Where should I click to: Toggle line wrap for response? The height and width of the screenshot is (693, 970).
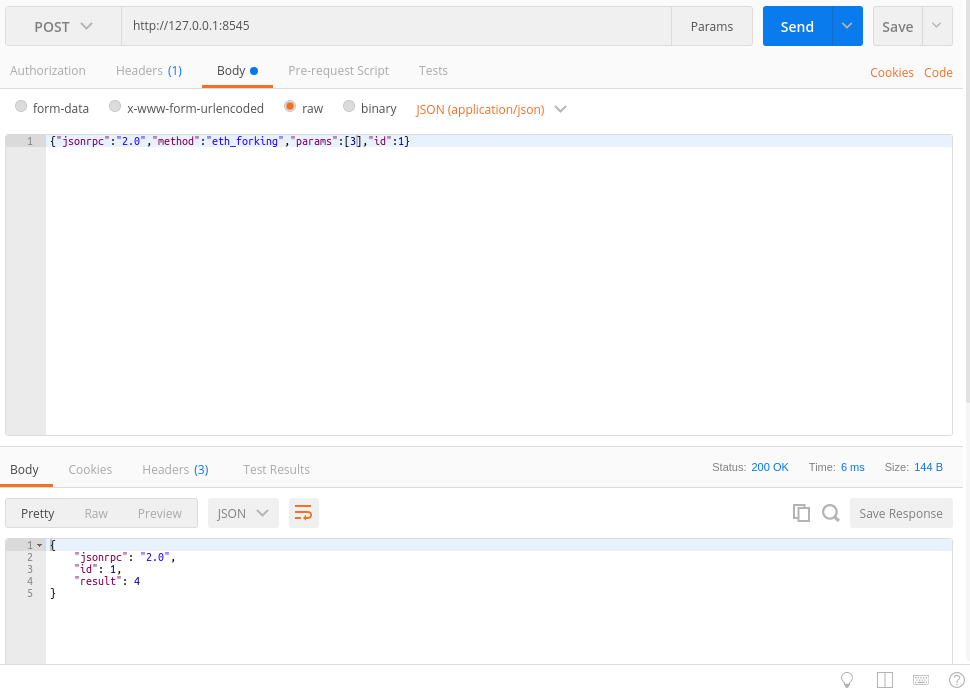click(x=303, y=513)
